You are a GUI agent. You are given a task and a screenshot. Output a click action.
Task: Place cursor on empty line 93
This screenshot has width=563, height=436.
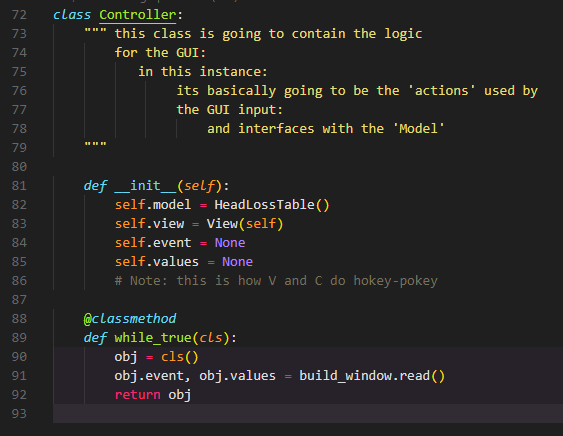pyautogui.click(x=308, y=414)
